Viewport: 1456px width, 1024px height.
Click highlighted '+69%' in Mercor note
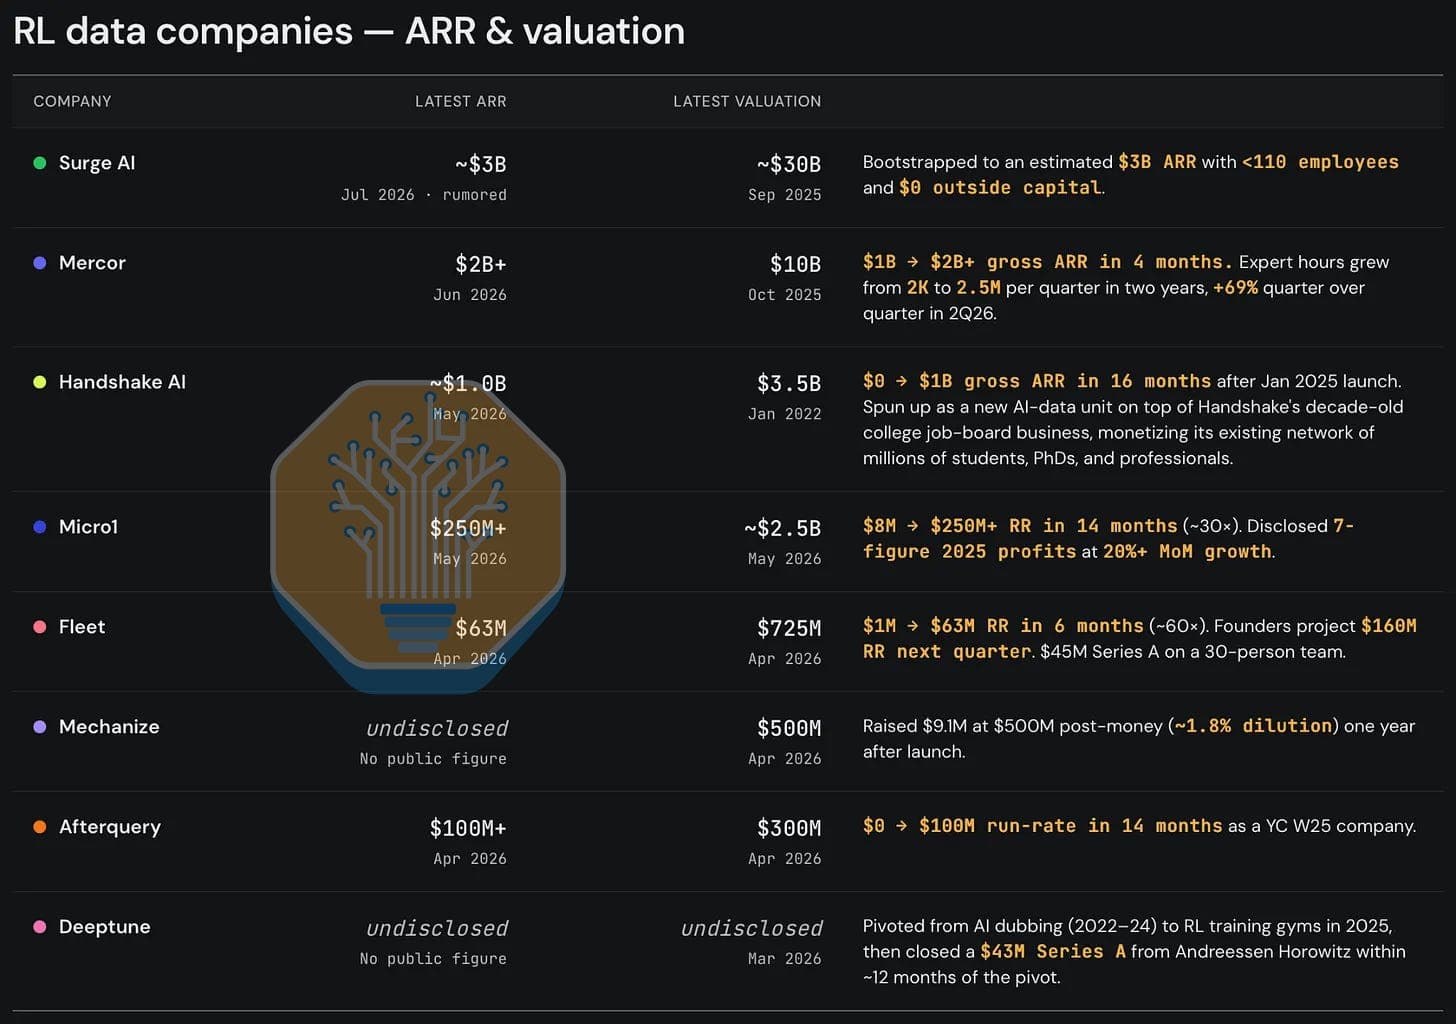[x=1235, y=288]
